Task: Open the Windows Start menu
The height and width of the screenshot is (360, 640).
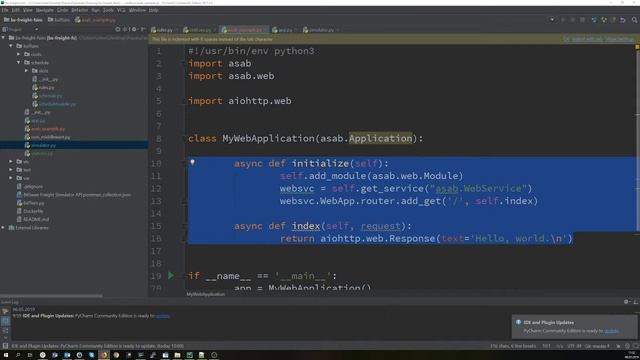Action: pos(6,355)
